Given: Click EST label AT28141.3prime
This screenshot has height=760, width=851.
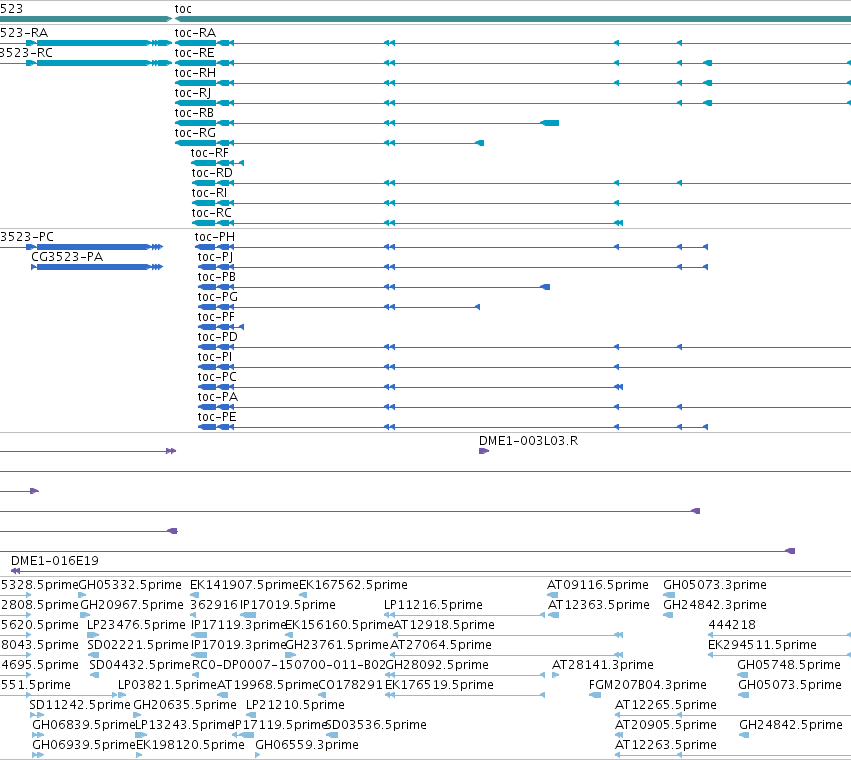Looking at the screenshot, I should pyautogui.click(x=602, y=665).
